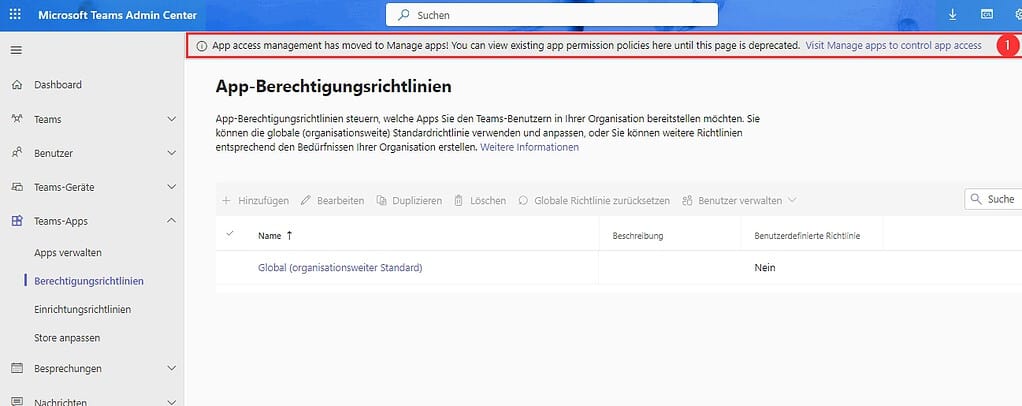Click the Dashboard home icon
This screenshot has width=1022, height=406.
(18, 85)
